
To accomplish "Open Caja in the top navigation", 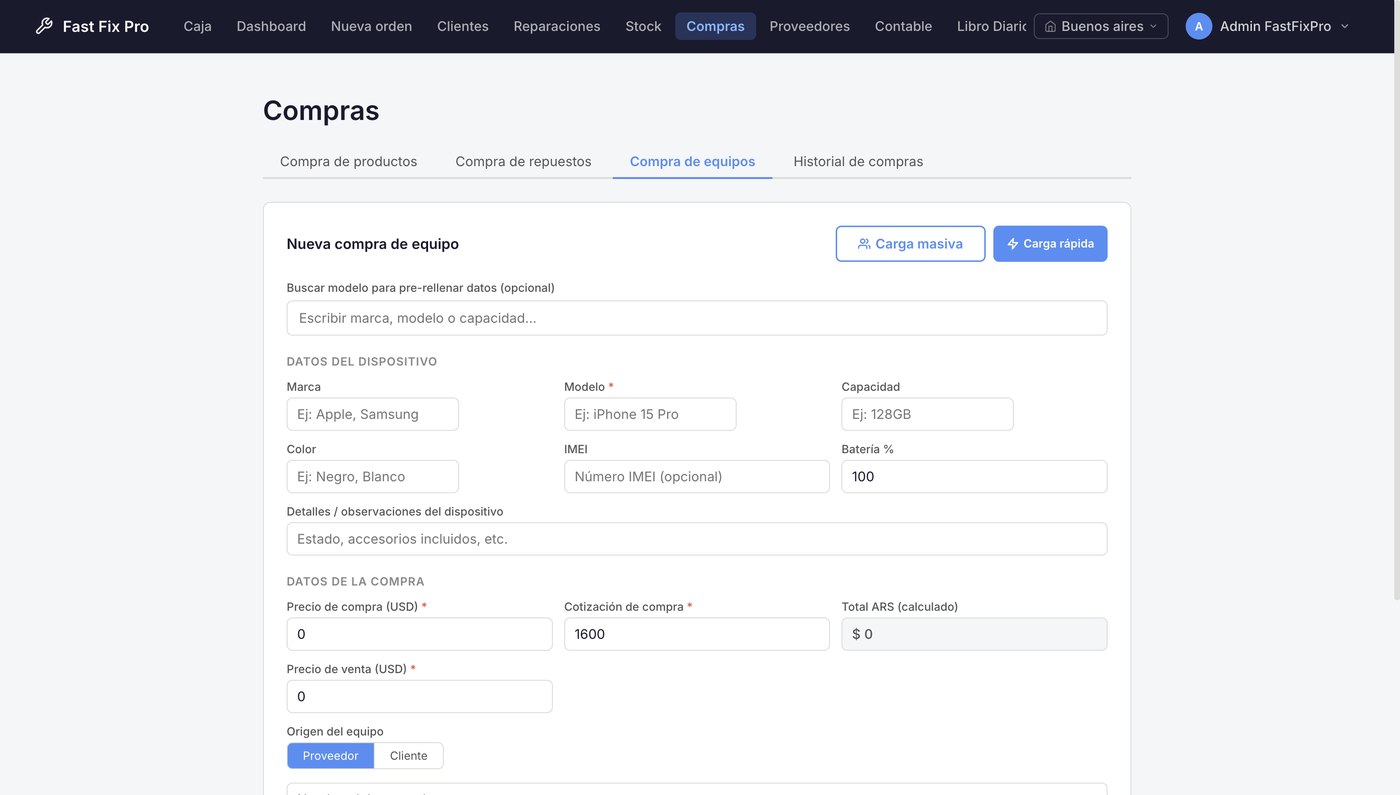I will (x=198, y=26).
